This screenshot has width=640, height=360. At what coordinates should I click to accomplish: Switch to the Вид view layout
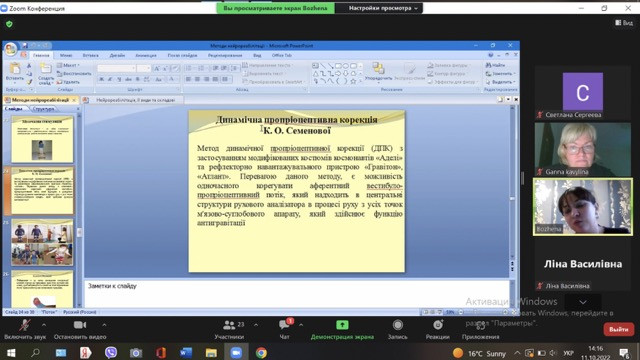pyautogui.click(x=624, y=23)
